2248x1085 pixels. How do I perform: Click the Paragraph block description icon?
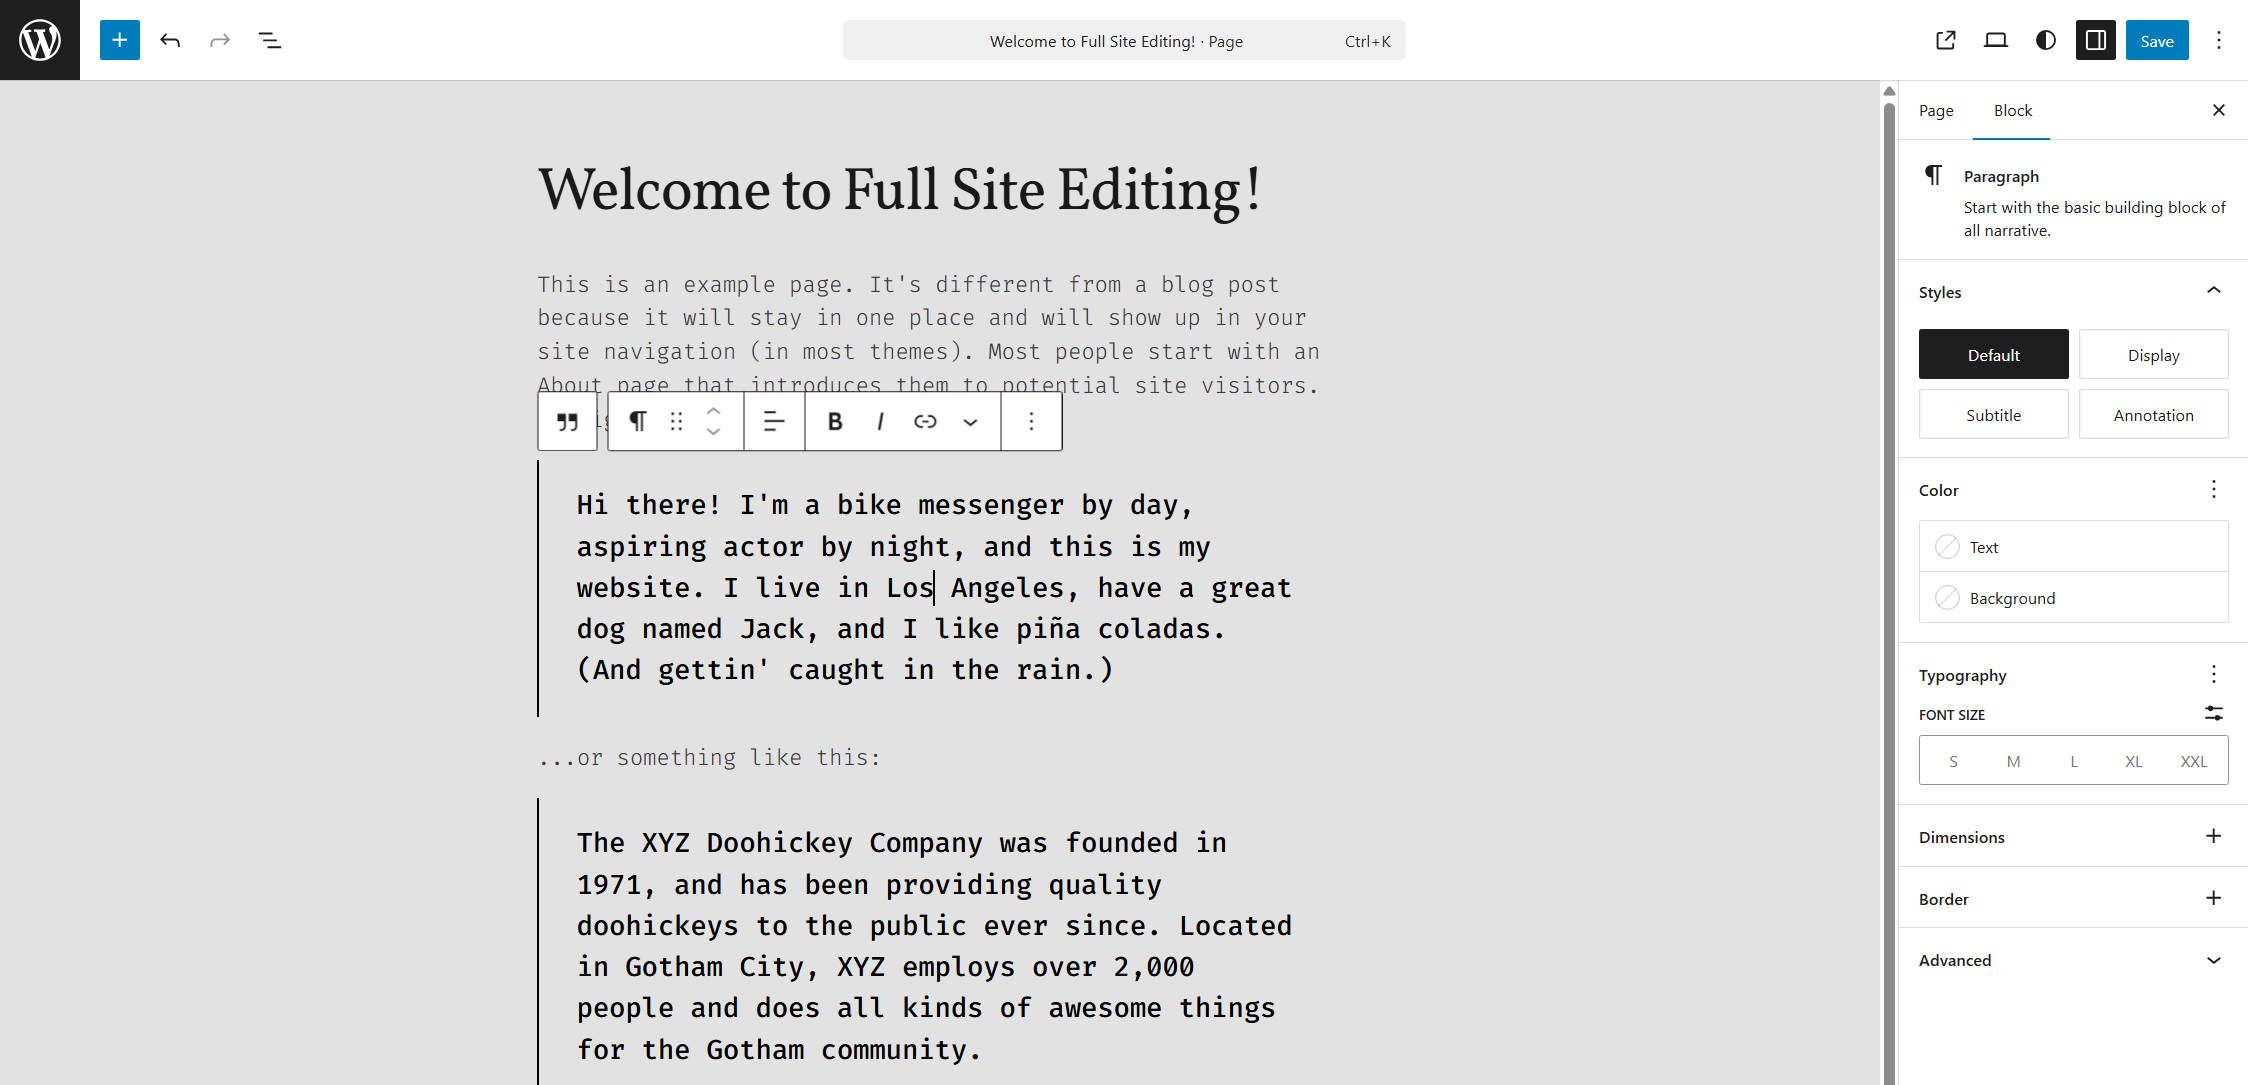point(1934,176)
